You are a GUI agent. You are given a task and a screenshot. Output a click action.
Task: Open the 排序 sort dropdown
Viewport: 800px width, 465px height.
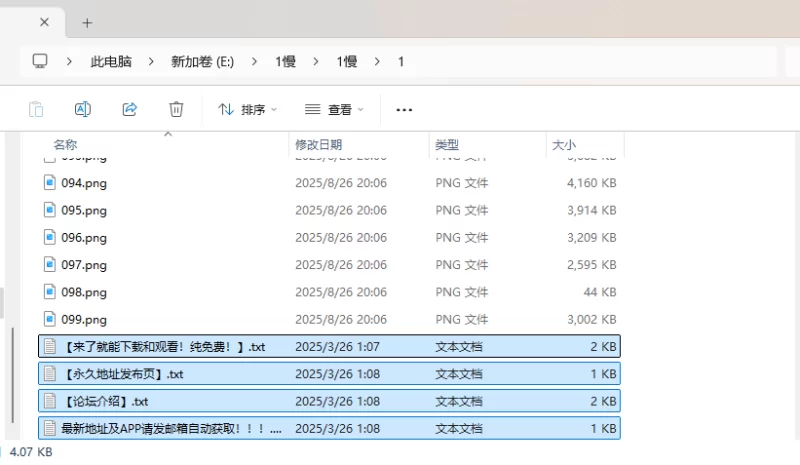pyautogui.click(x=247, y=109)
